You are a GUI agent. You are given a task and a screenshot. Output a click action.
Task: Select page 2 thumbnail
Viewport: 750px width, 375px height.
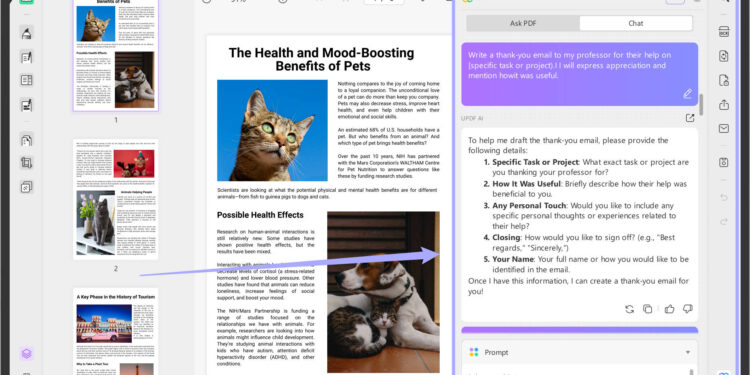coord(115,199)
